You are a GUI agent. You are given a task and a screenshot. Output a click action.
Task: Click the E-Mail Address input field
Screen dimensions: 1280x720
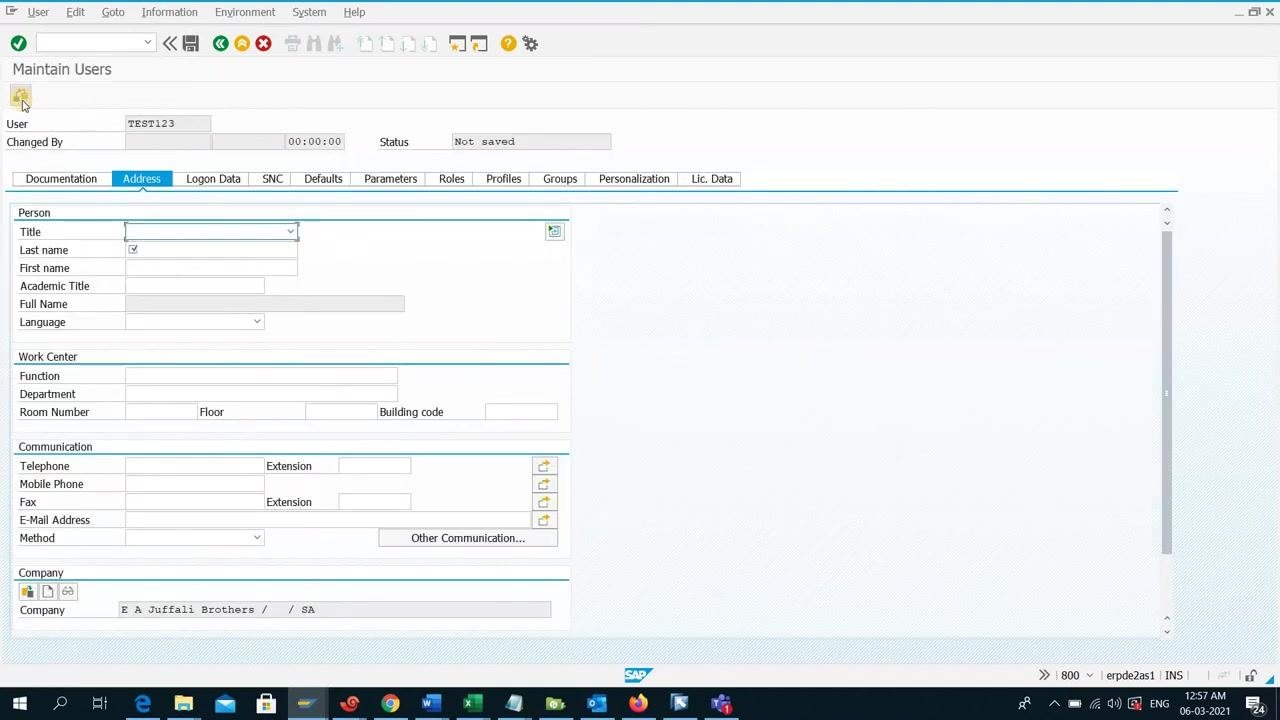[328, 520]
